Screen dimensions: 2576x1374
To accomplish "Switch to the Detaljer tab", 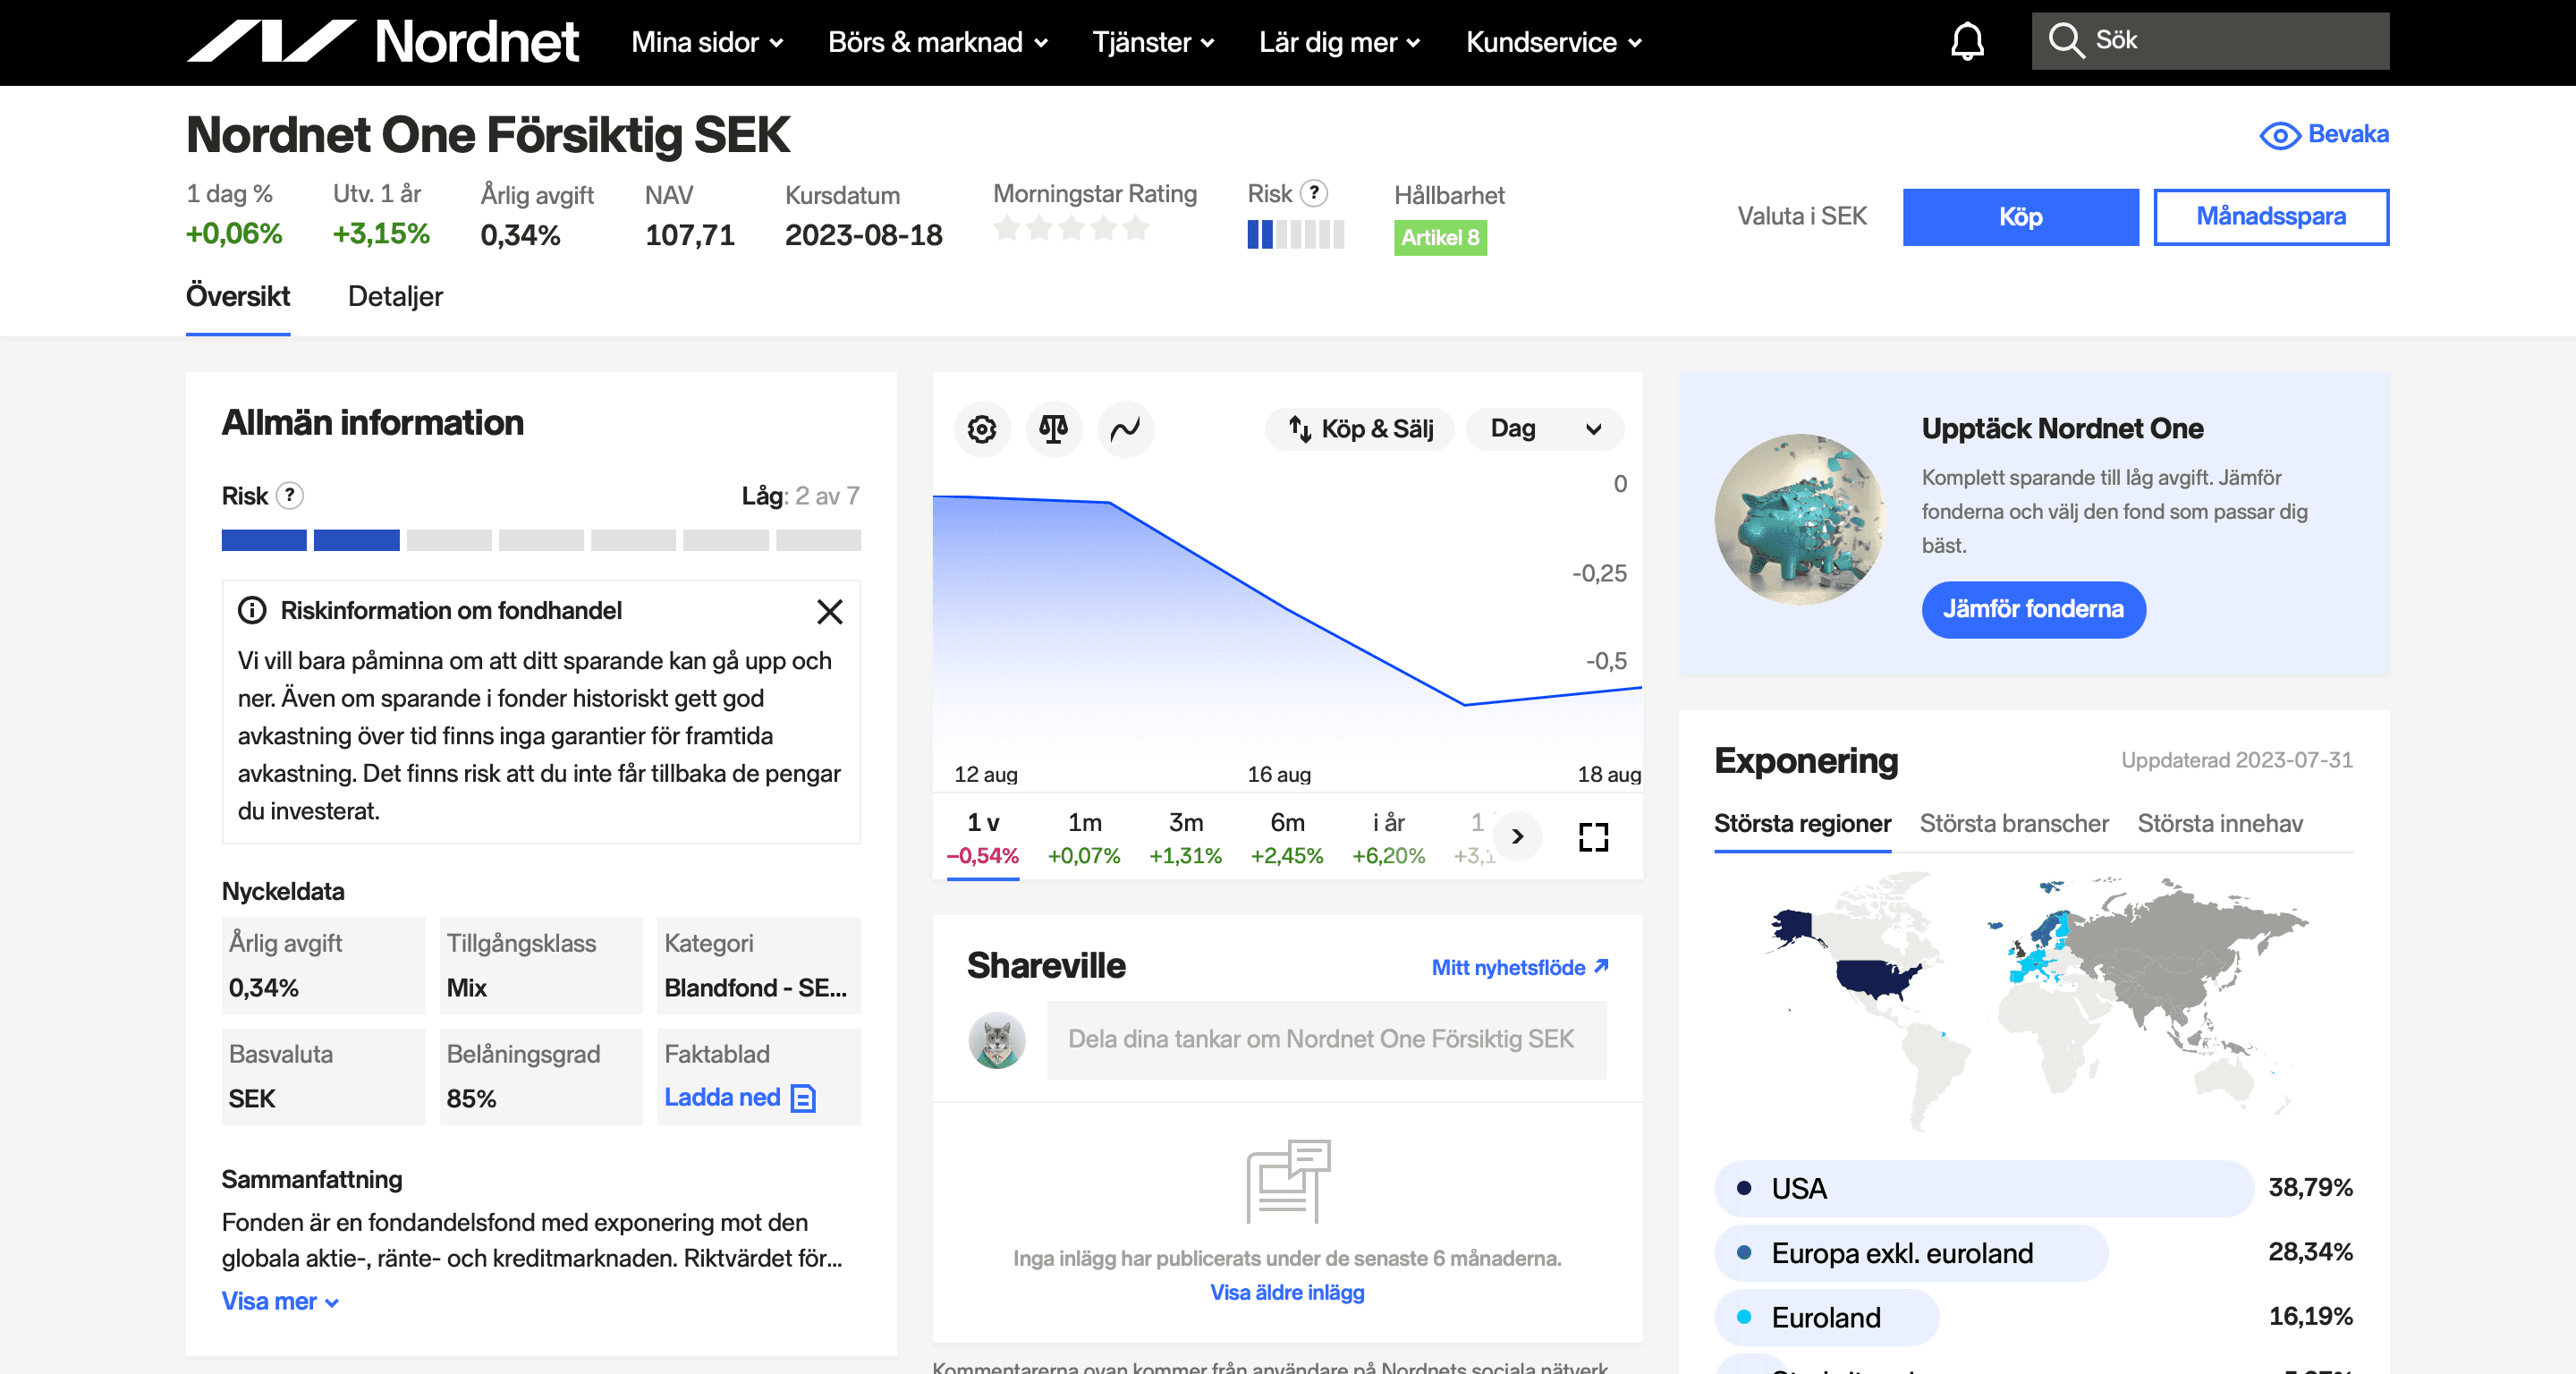I will [x=395, y=297].
